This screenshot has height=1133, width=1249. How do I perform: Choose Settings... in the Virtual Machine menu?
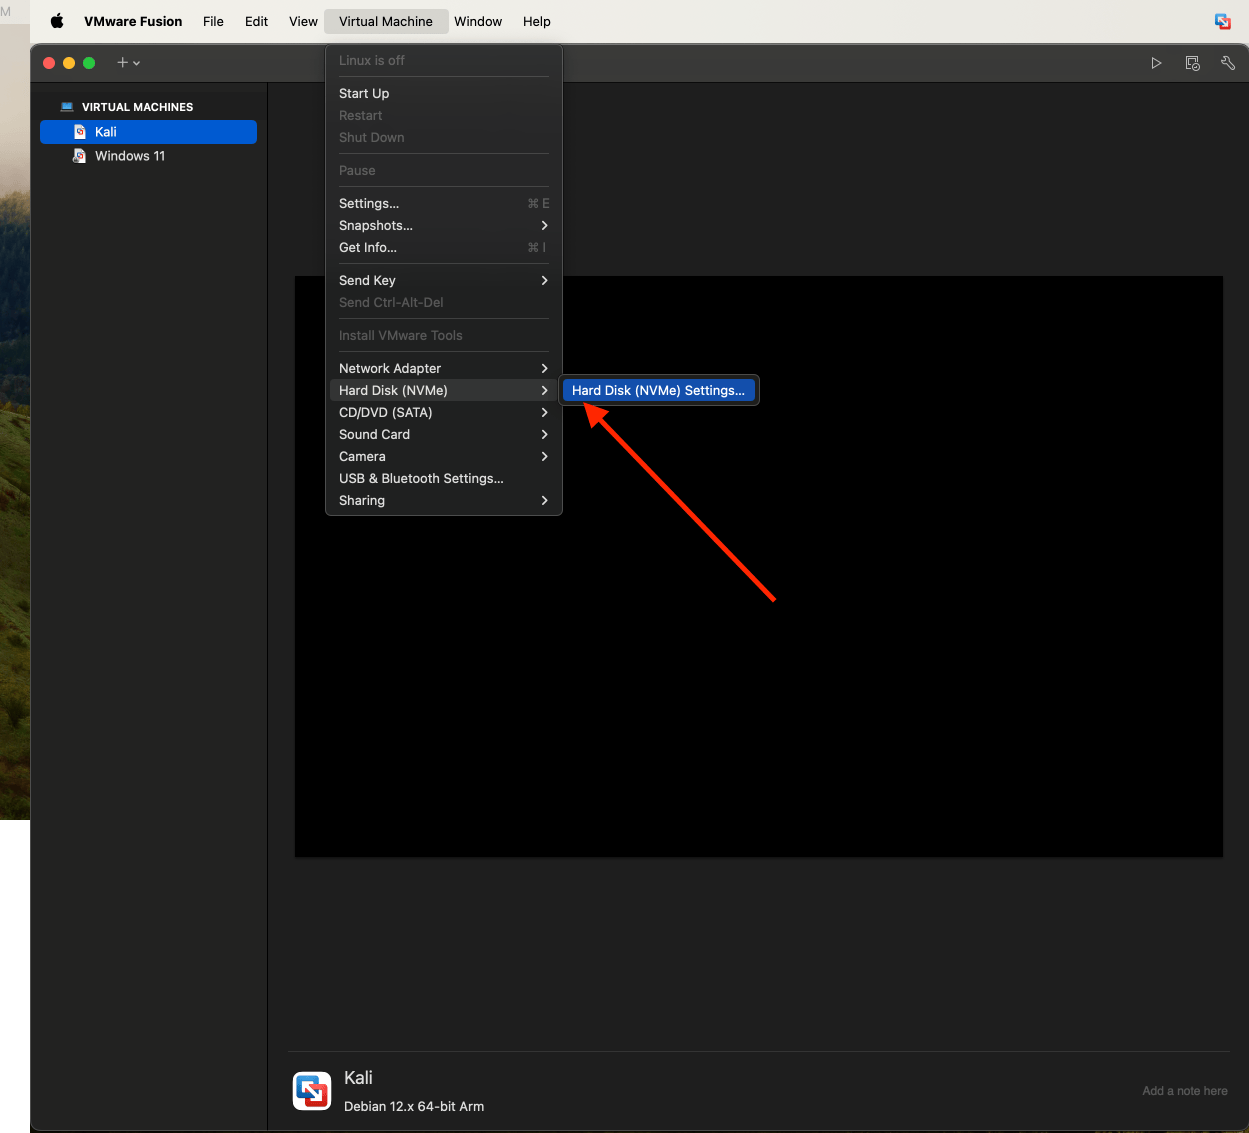444,203
